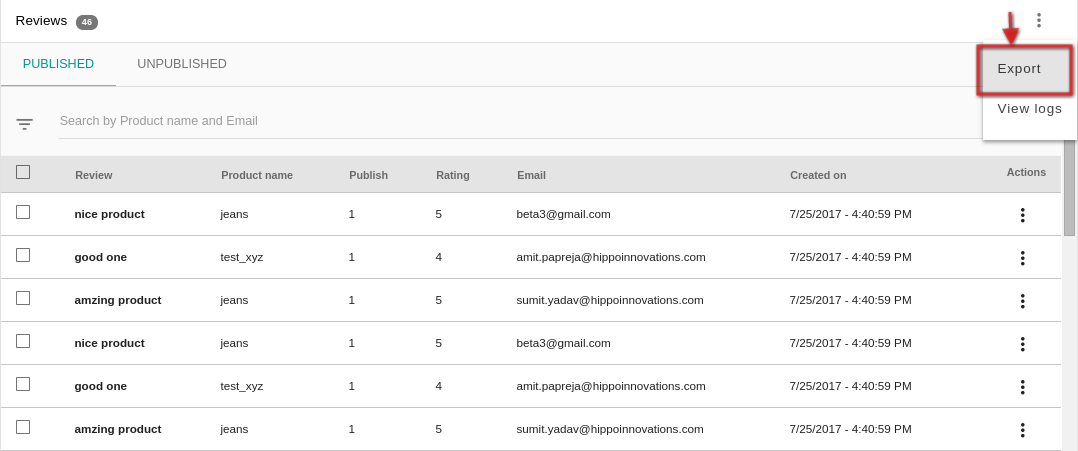The image size is (1078, 451).
Task: Select the PUBLISHED tab
Action: (58, 64)
